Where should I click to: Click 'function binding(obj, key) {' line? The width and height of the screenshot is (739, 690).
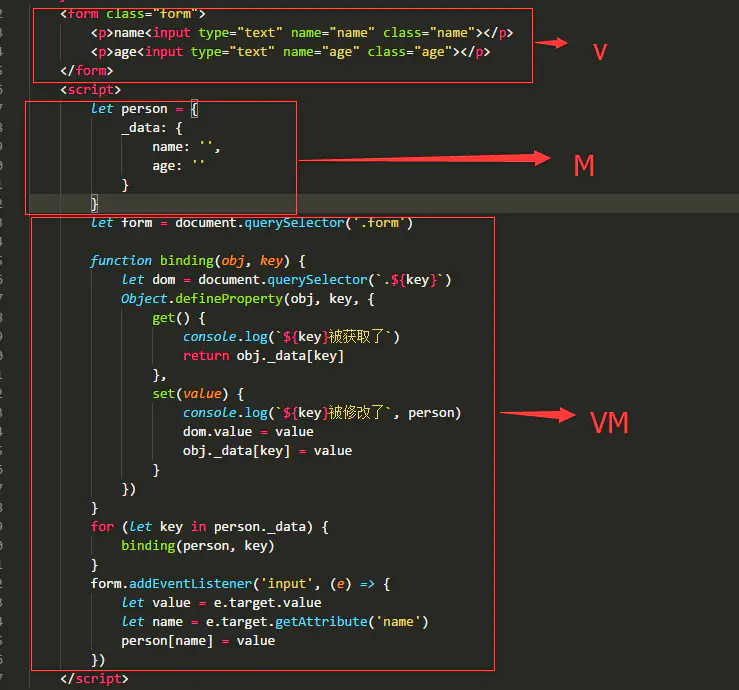point(198,261)
